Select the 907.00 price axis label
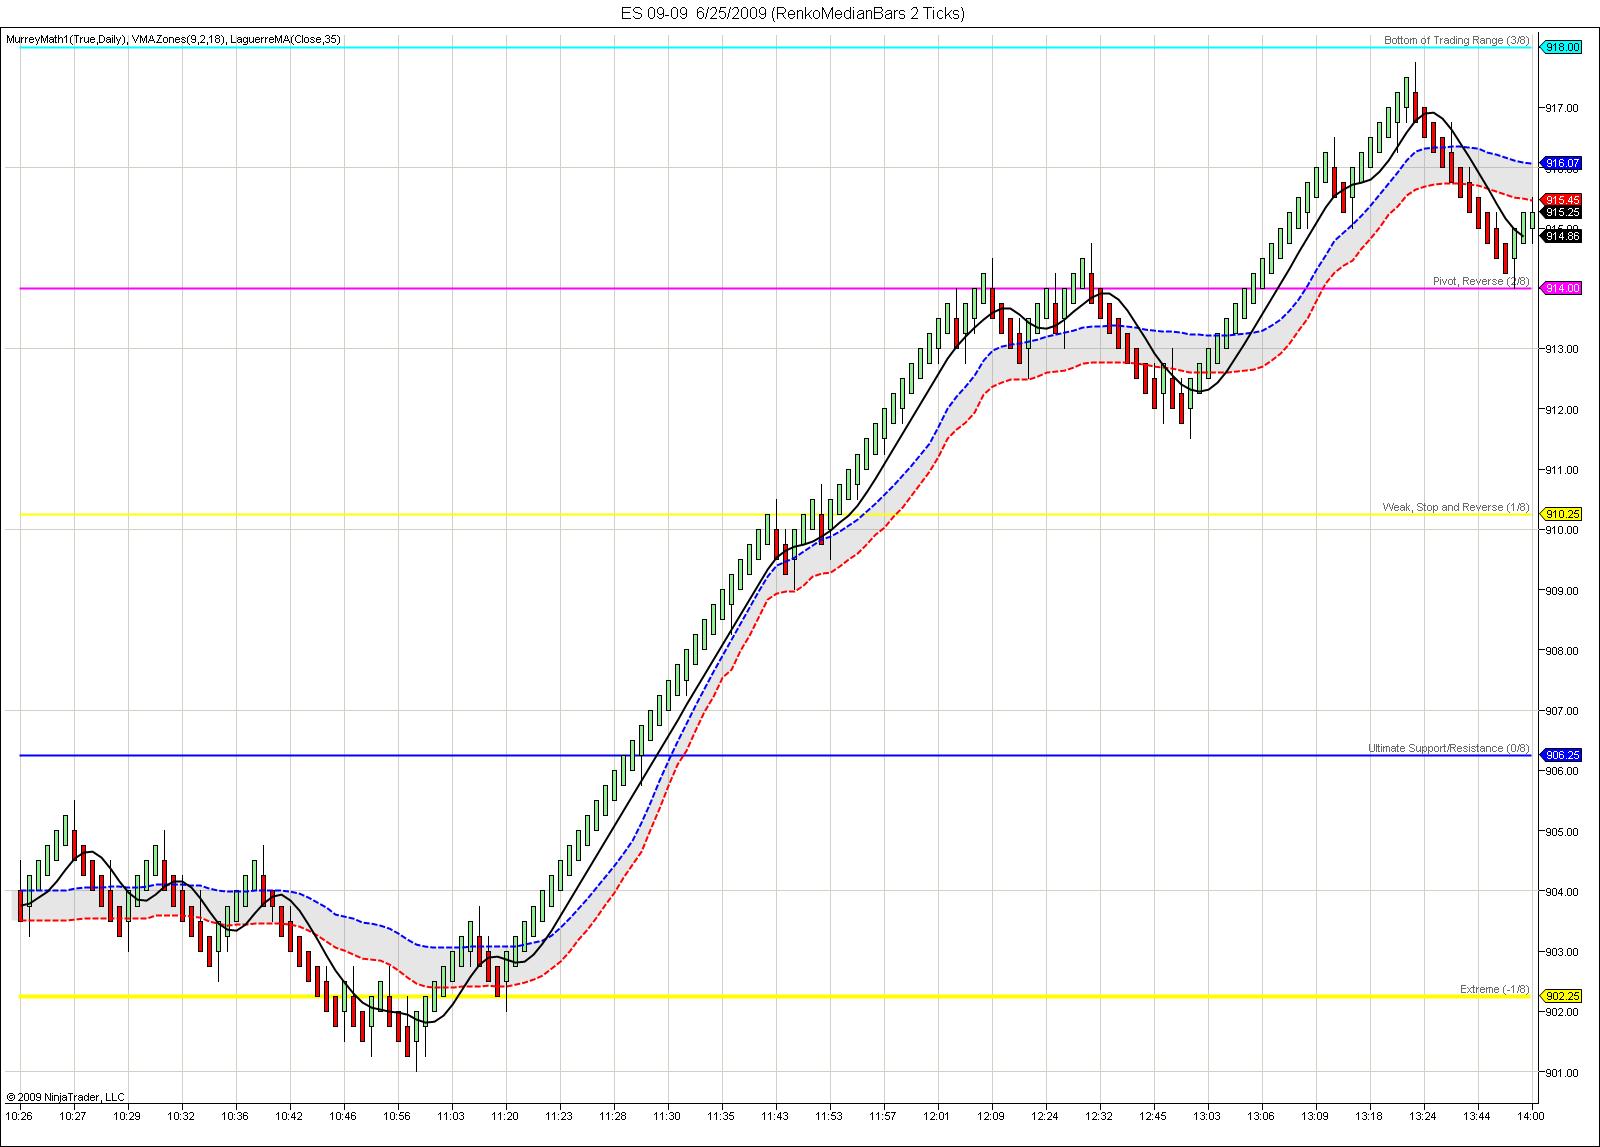This screenshot has height=1147, width=1600. 1562,711
